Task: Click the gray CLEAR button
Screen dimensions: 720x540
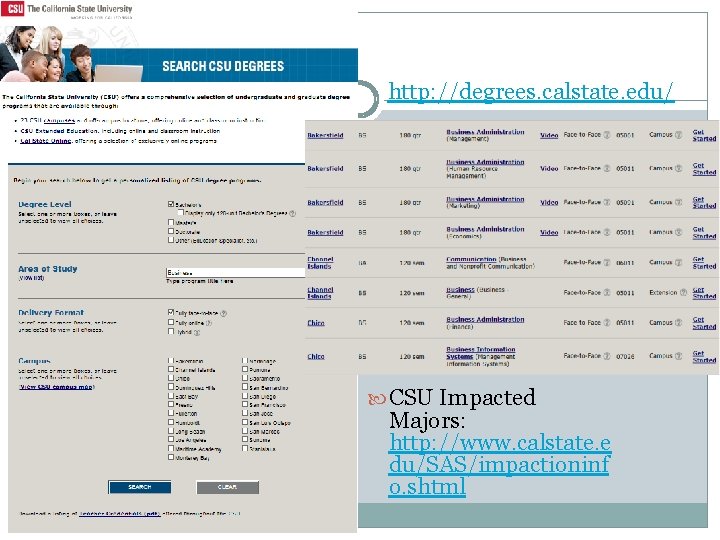Action: tap(227, 487)
